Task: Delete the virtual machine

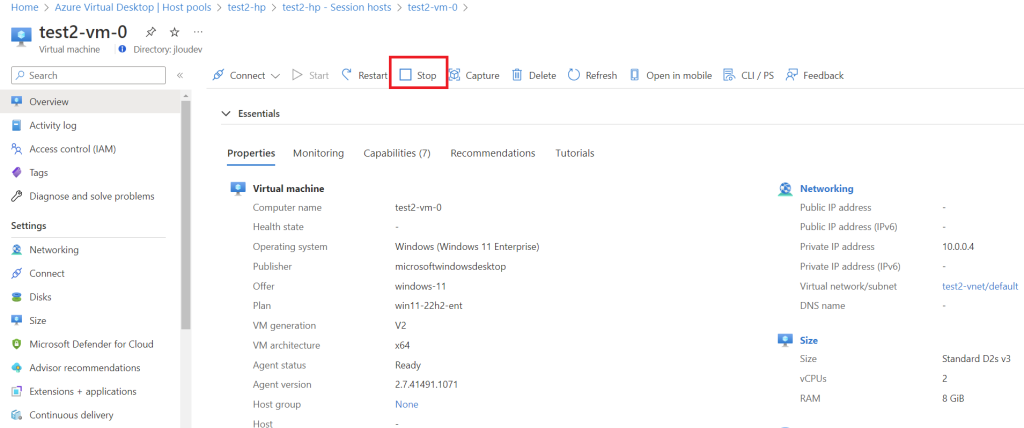Action: click(534, 75)
